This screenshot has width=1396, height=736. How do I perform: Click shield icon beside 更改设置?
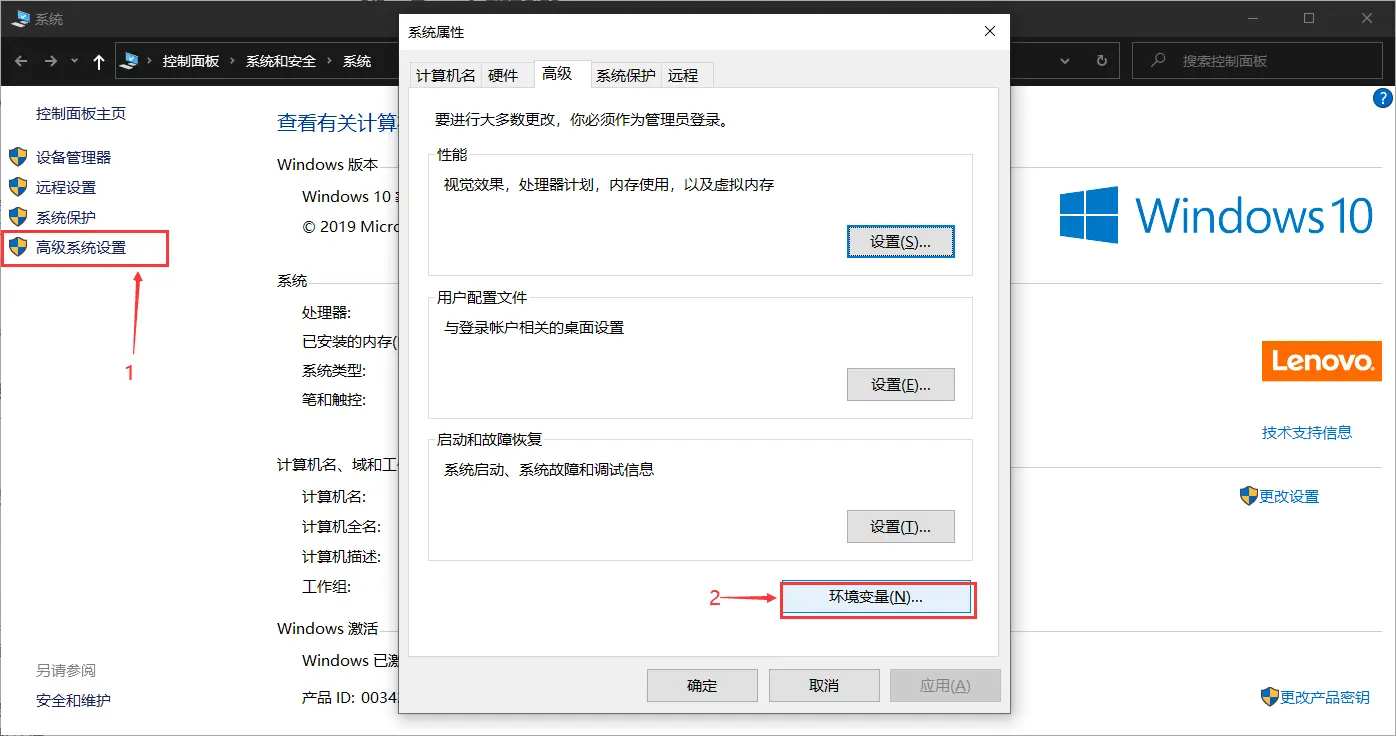point(1248,496)
